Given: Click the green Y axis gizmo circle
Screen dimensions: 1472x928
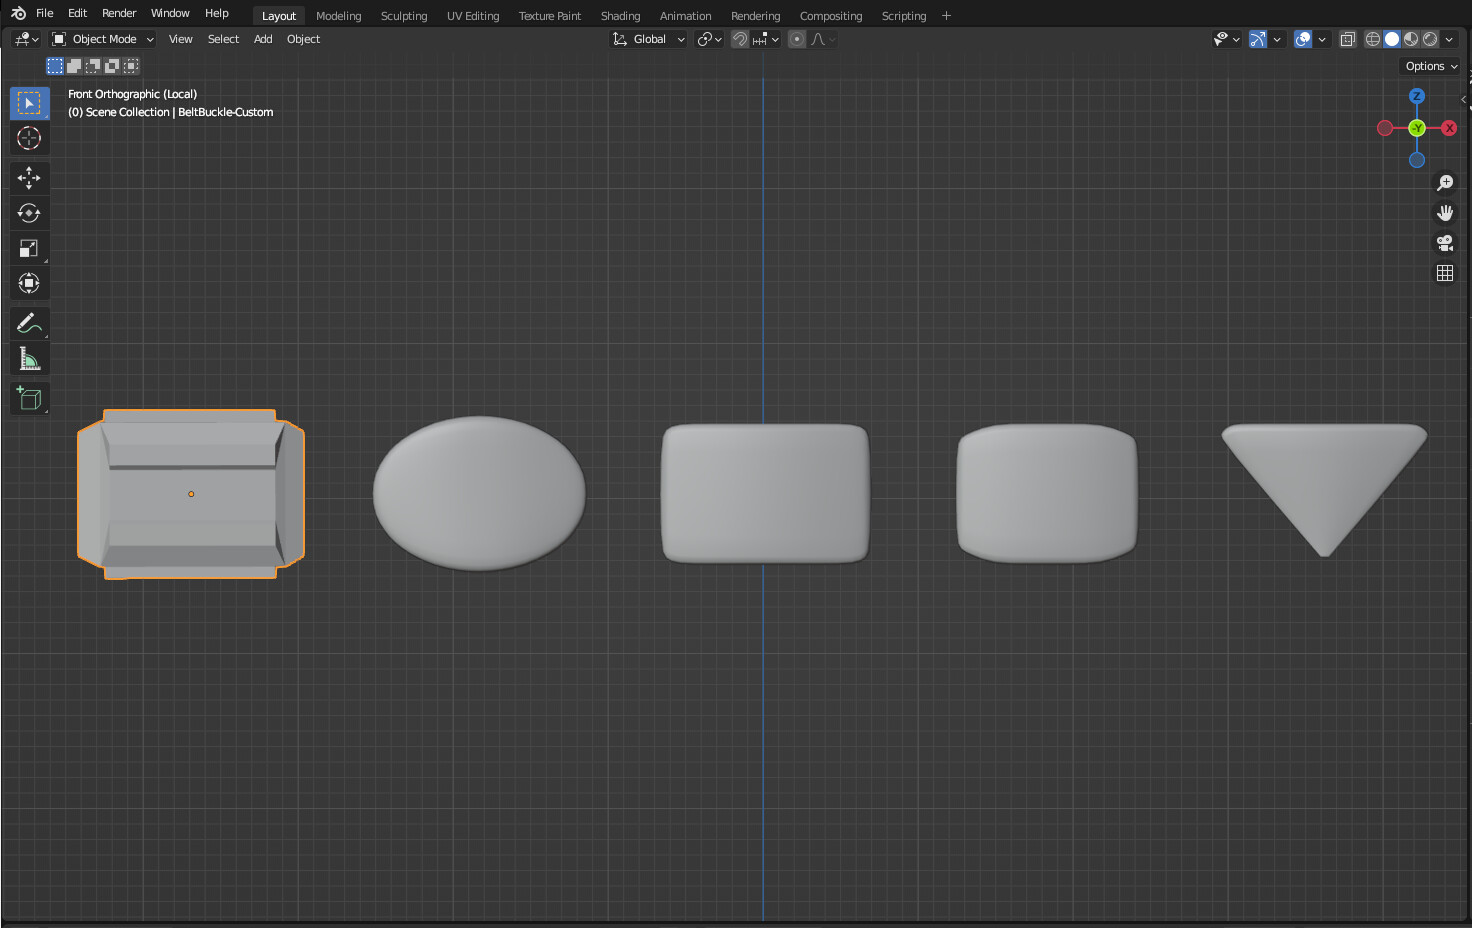Looking at the screenshot, I should [1417, 128].
